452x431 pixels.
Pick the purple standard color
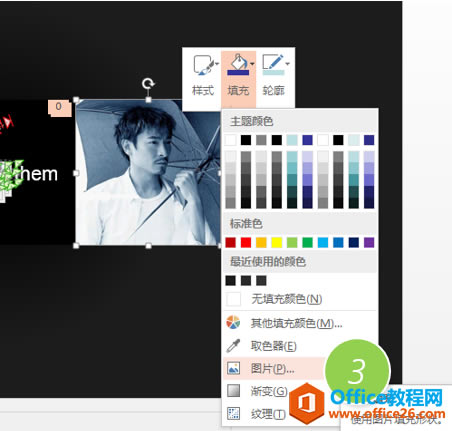click(369, 242)
